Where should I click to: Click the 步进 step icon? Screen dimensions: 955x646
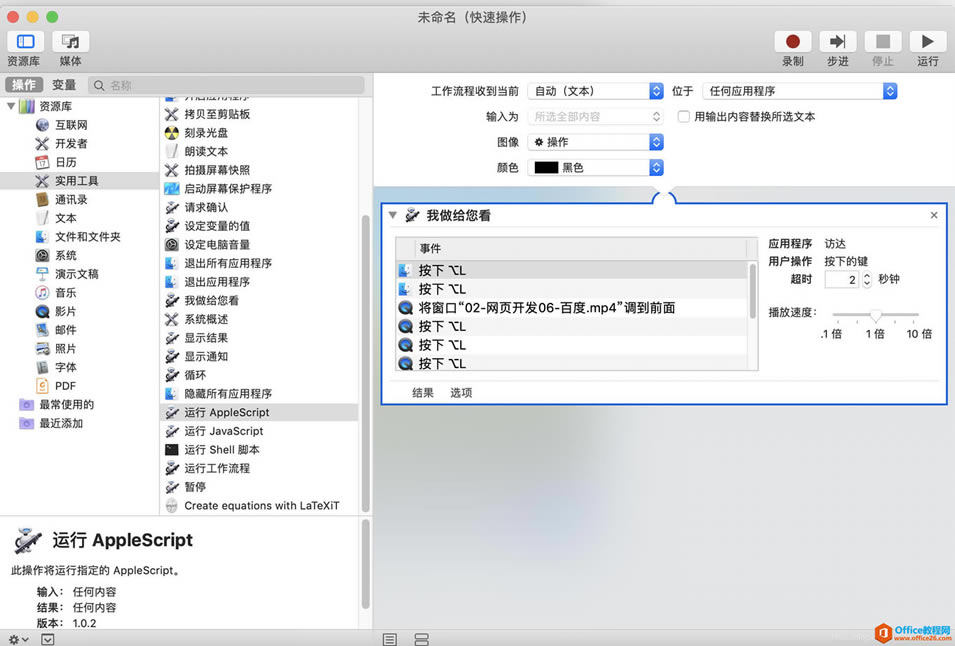pyautogui.click(x=837, y=41)
